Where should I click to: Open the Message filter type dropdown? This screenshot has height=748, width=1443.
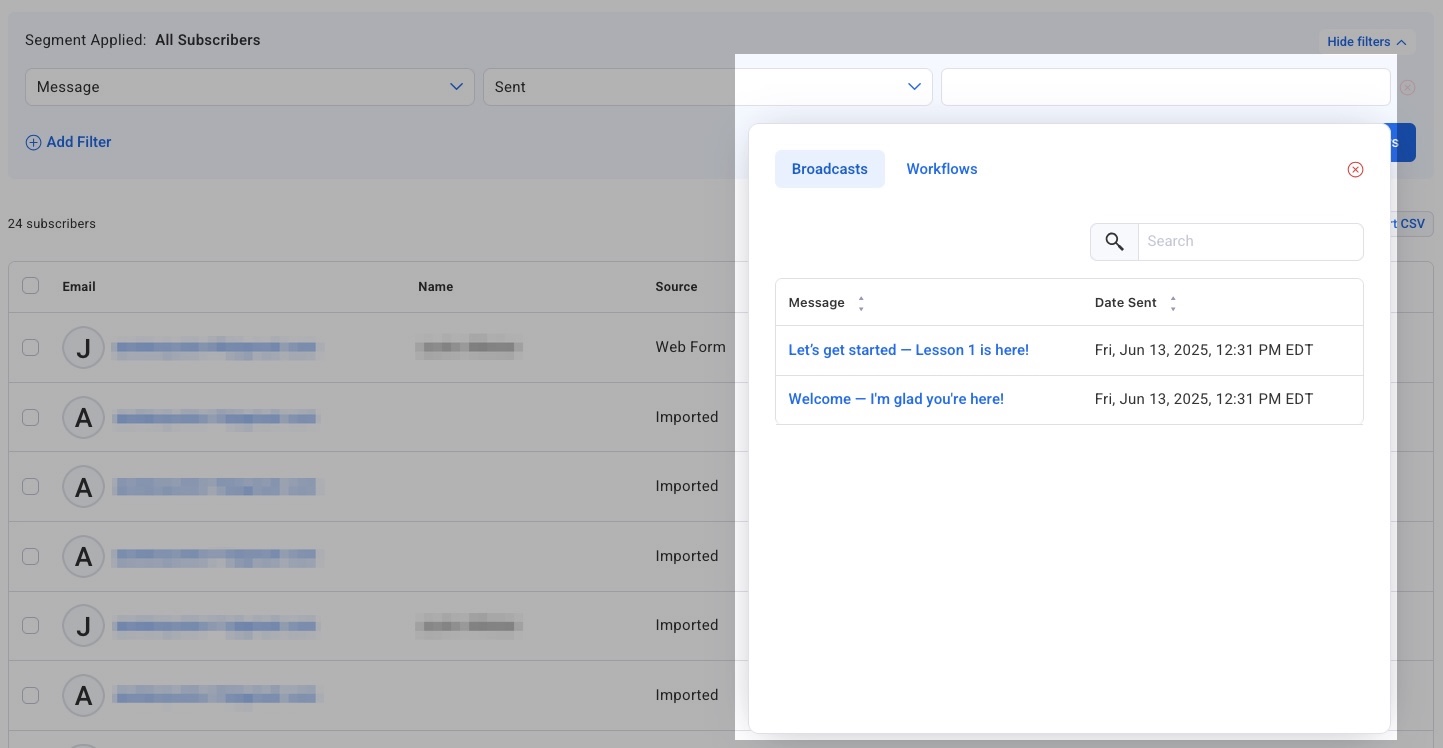[249, 87]
